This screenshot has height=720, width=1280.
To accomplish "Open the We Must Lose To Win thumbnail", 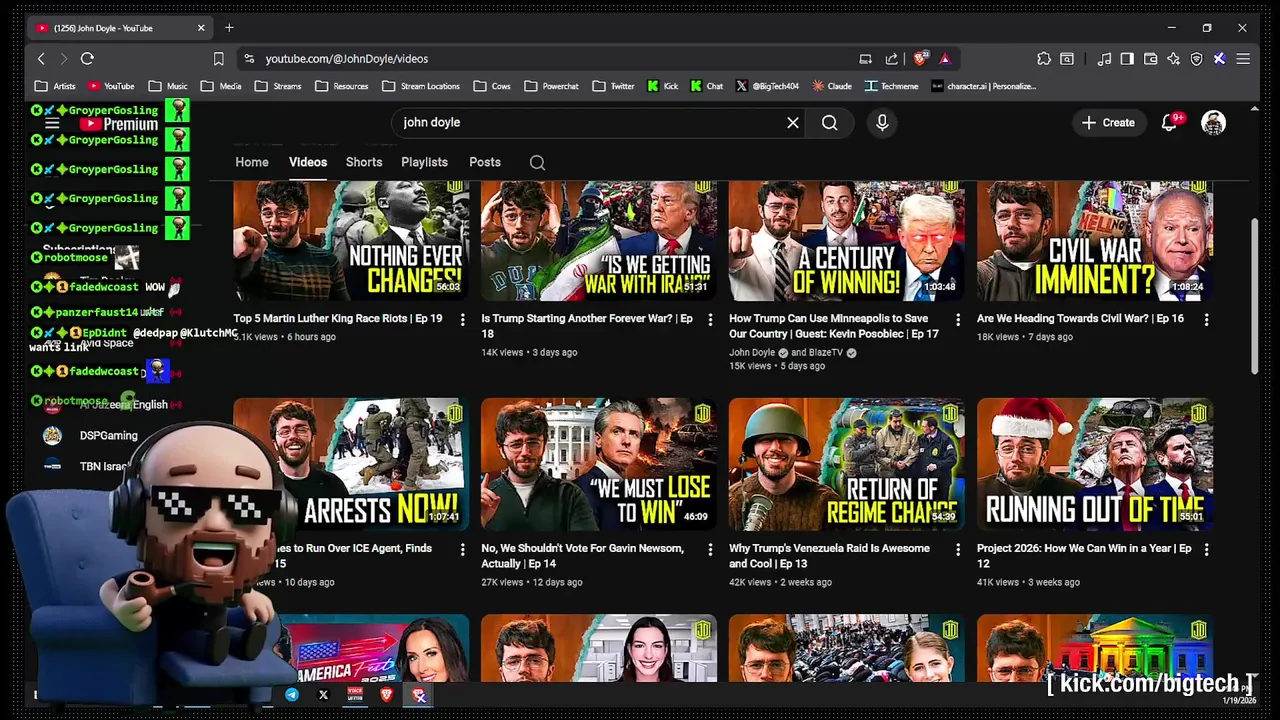I will click(599, 464).
